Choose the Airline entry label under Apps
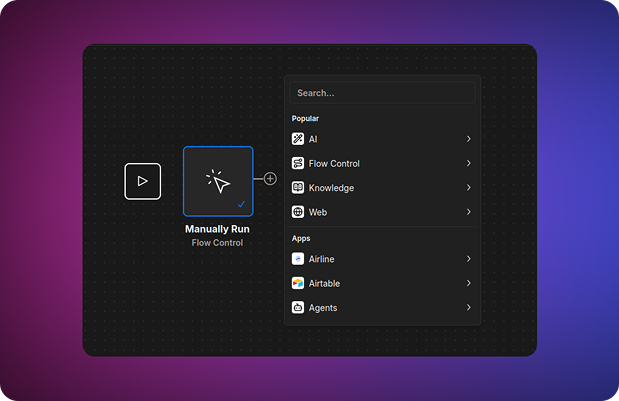This screenshot has width=619, height=401. (x=322, y=259)
